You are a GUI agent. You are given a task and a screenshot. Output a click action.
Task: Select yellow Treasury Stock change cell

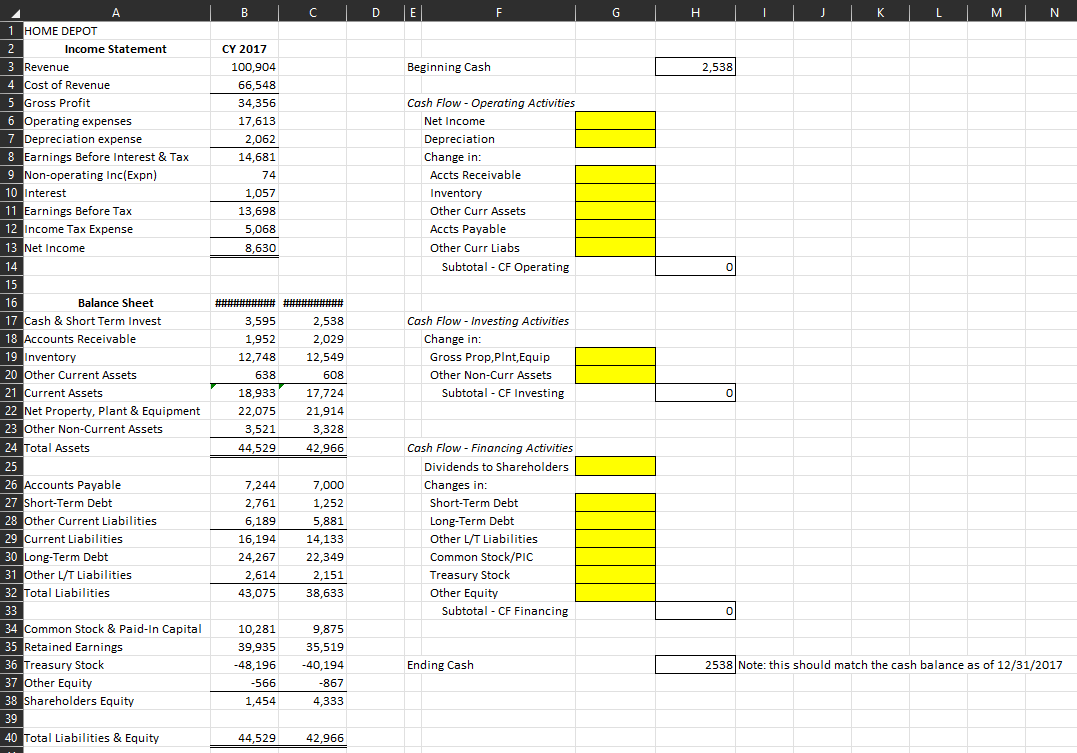(x=615, y=574)
